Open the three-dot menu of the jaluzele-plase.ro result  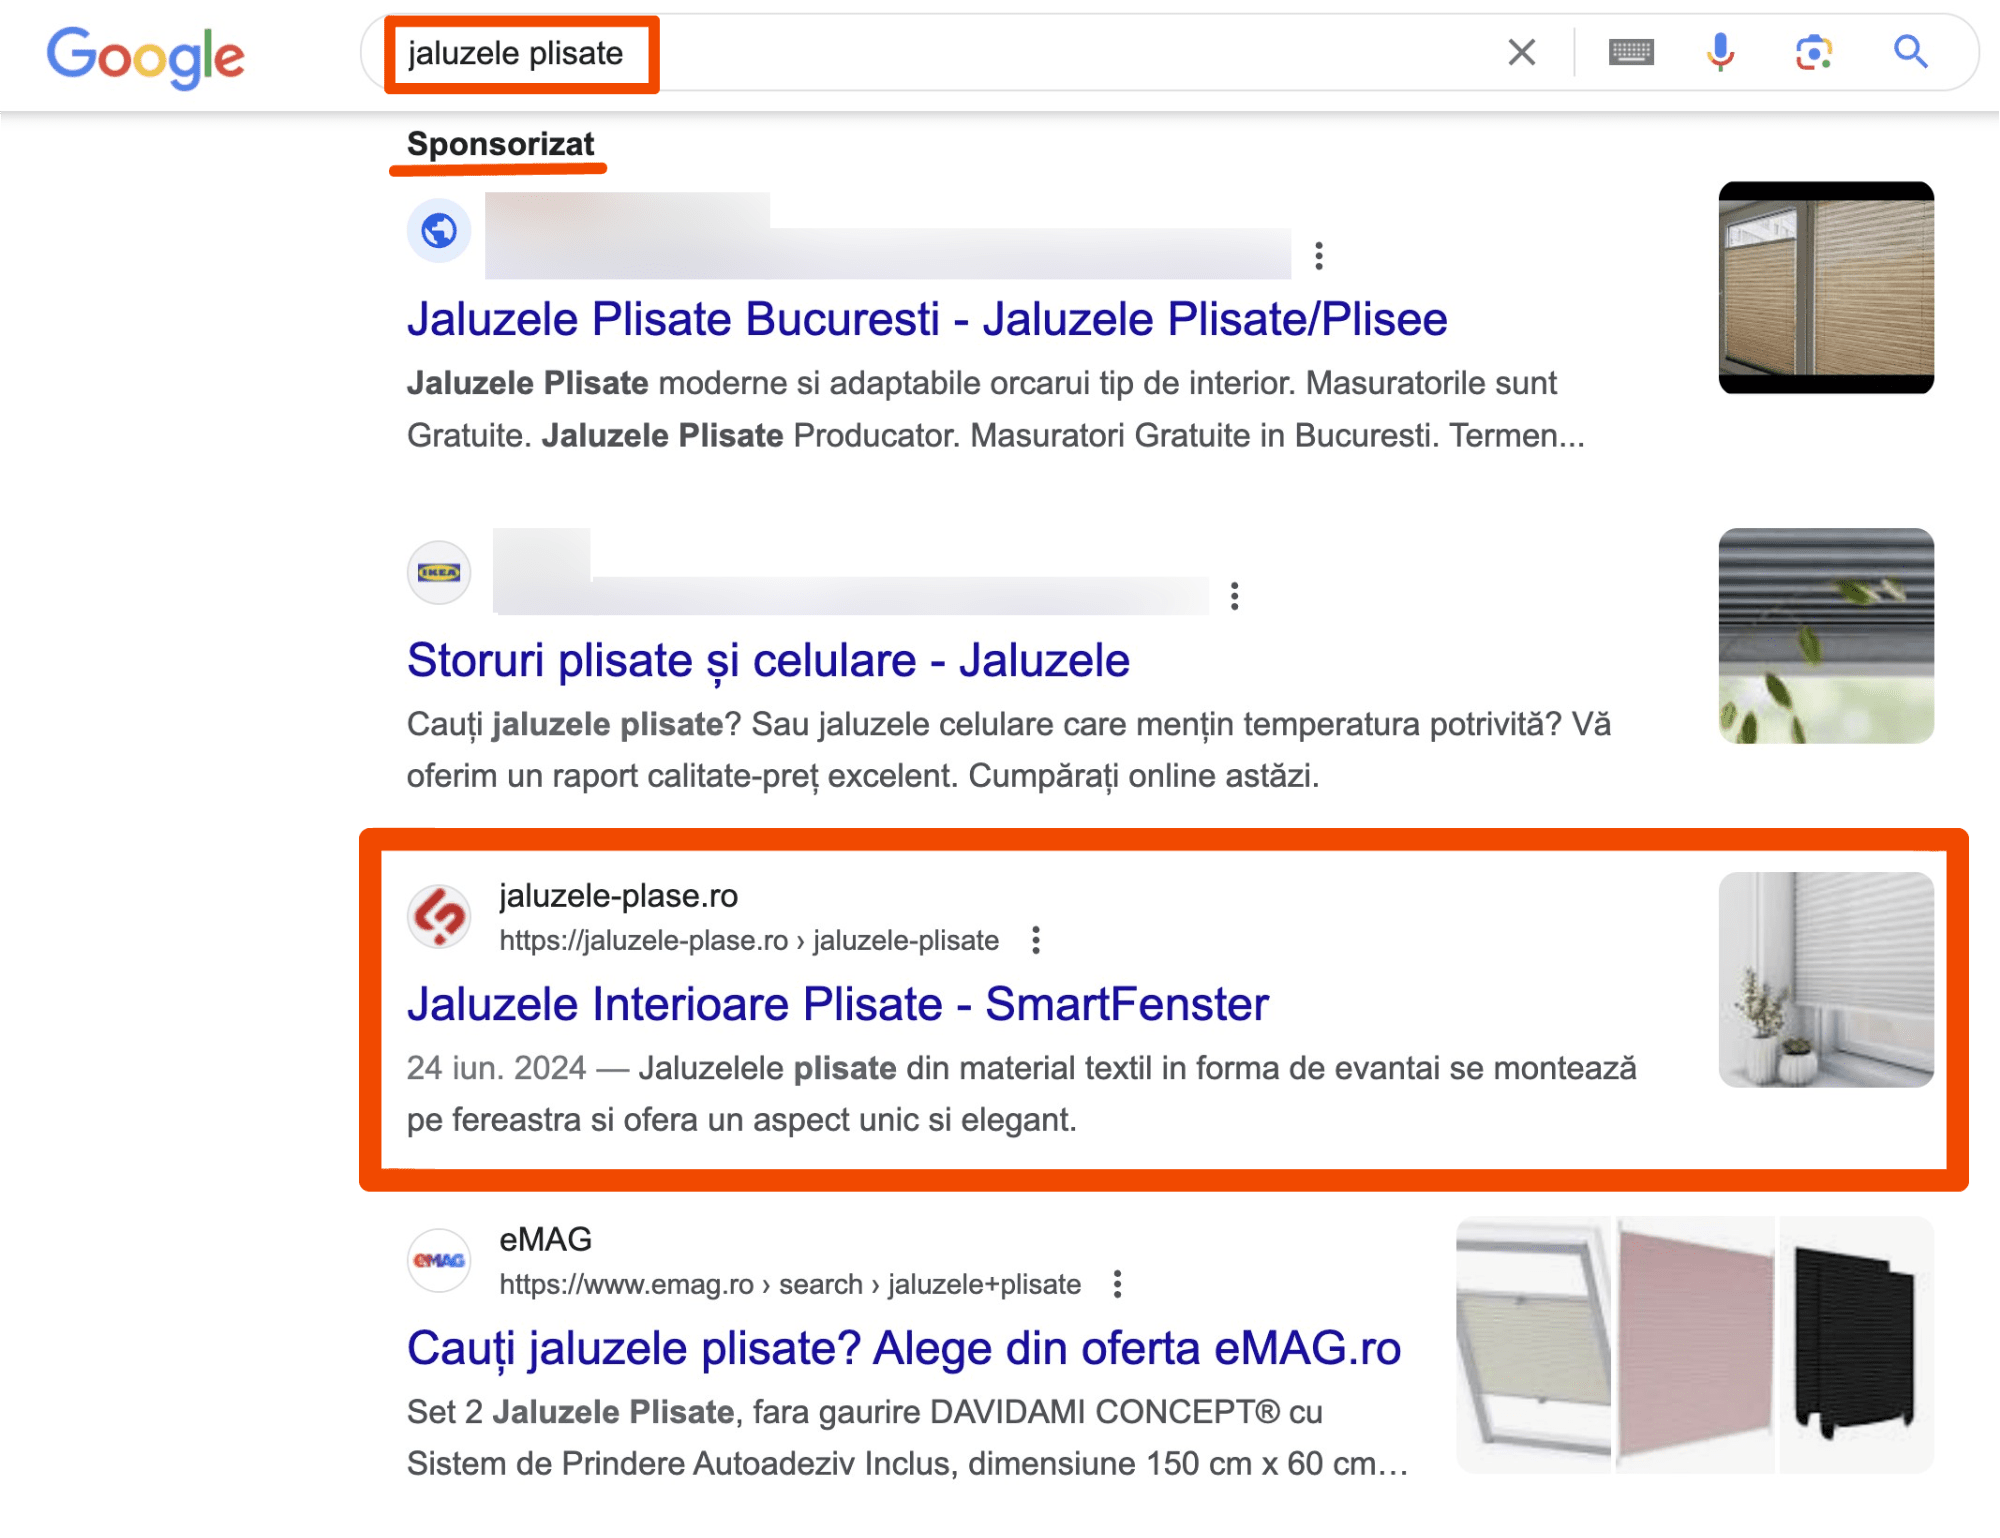1036,940
